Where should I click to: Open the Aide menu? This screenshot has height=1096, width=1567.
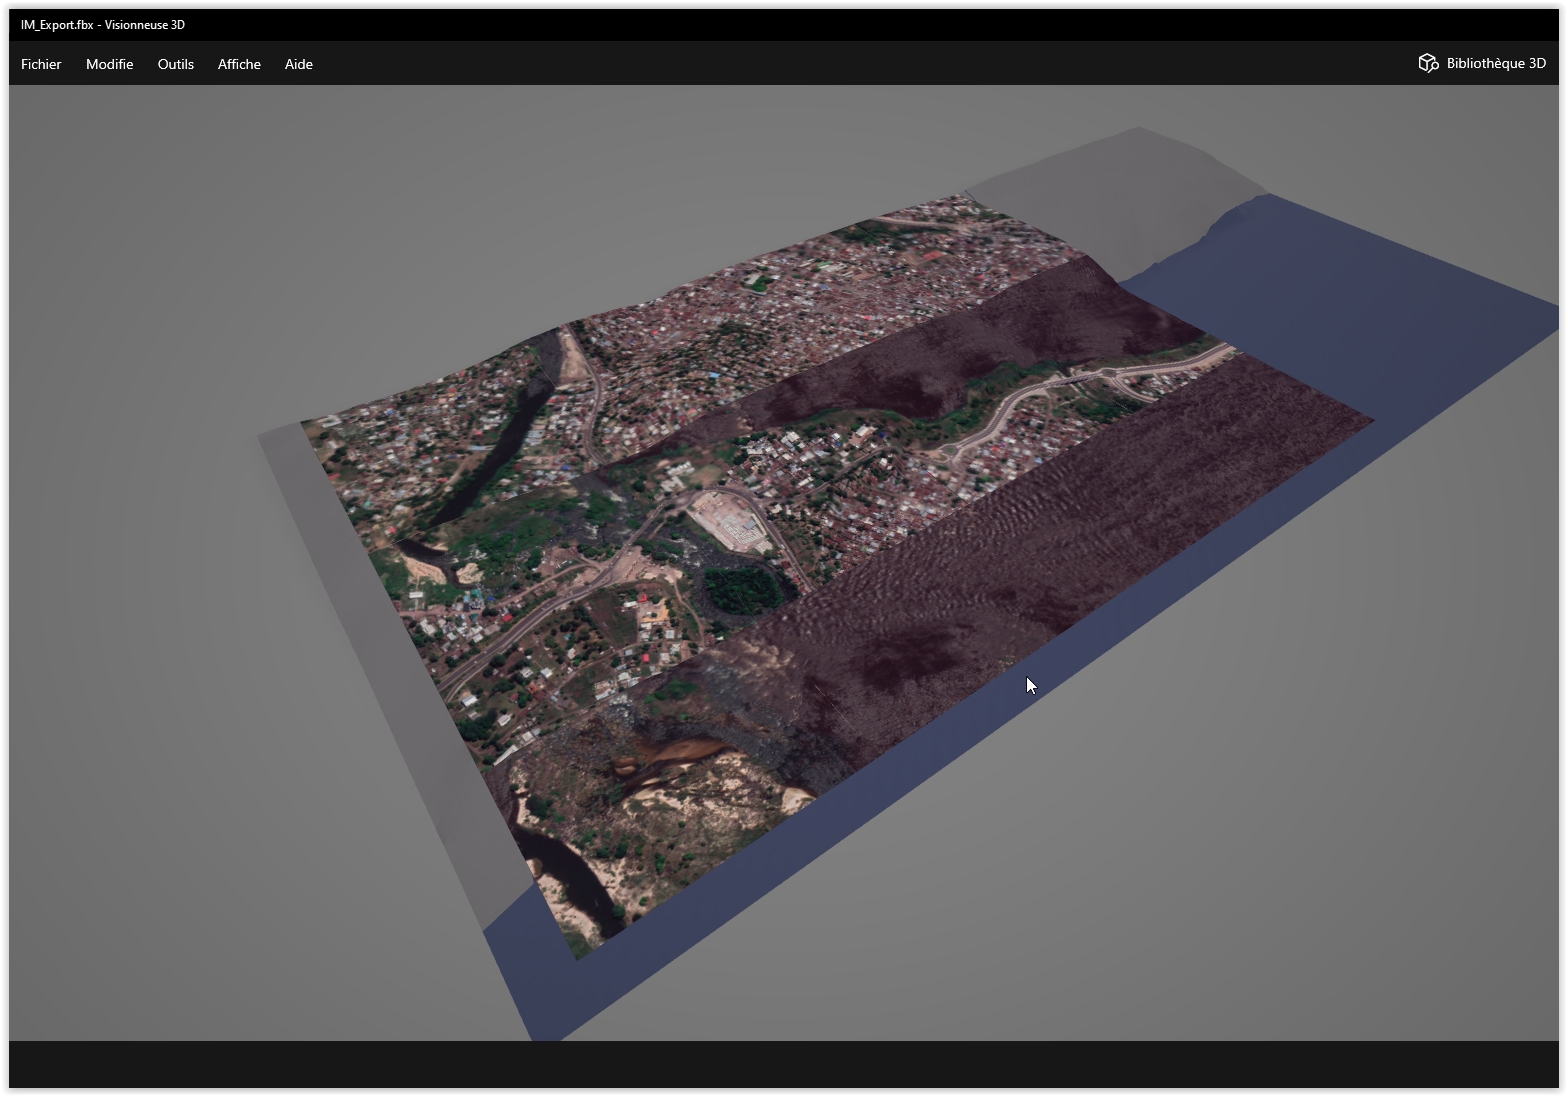coord(298,64)
